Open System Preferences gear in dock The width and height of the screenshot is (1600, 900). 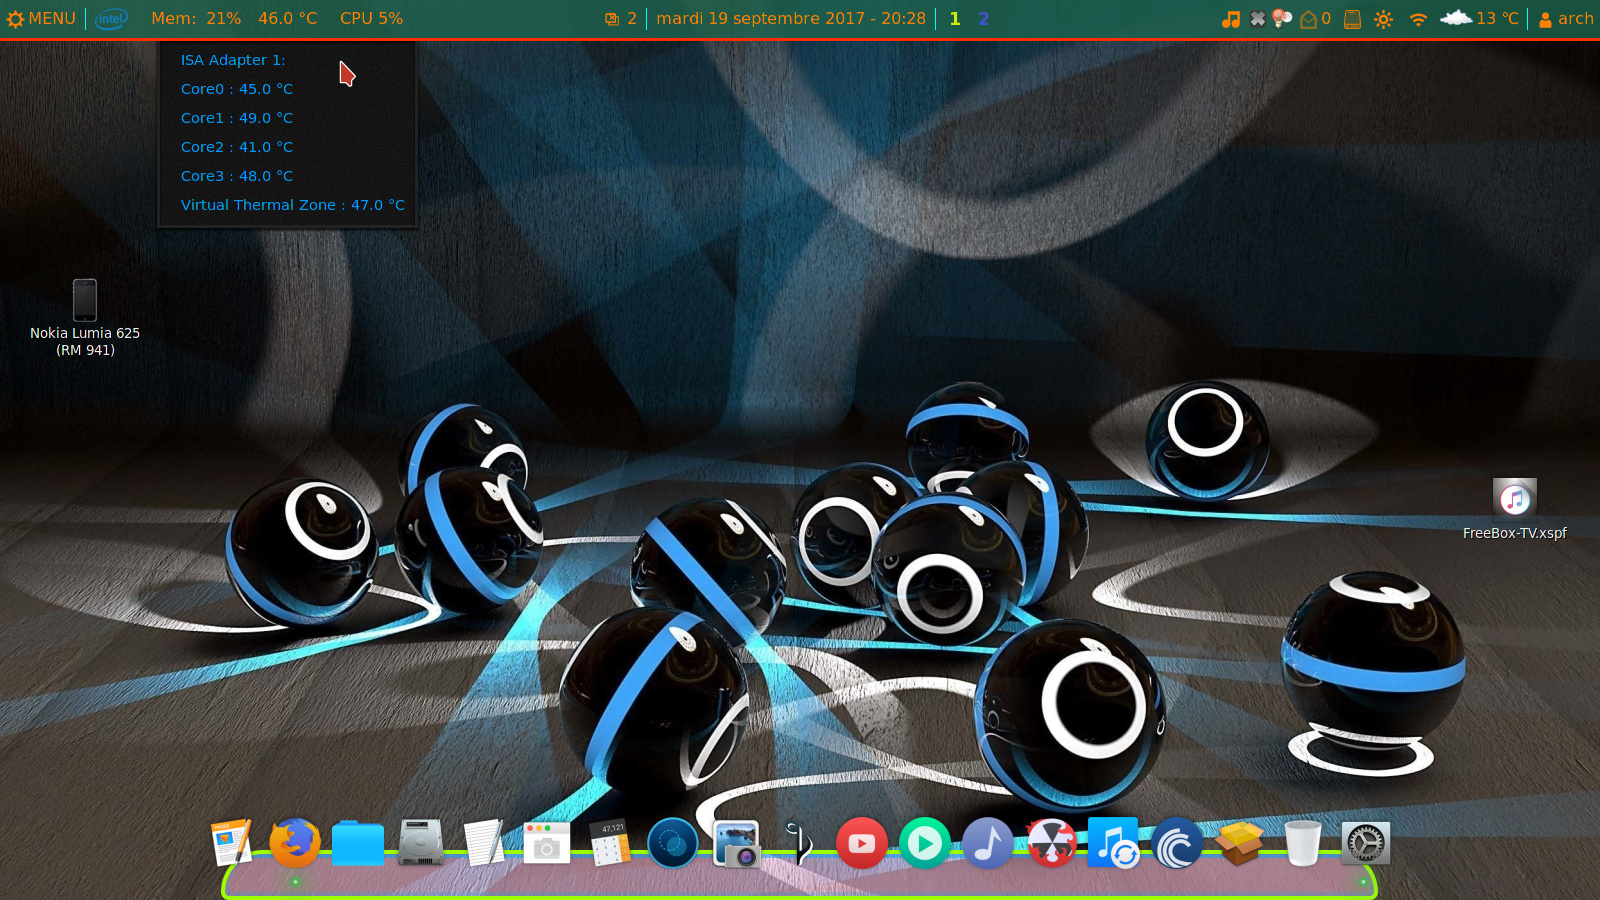1365,844
